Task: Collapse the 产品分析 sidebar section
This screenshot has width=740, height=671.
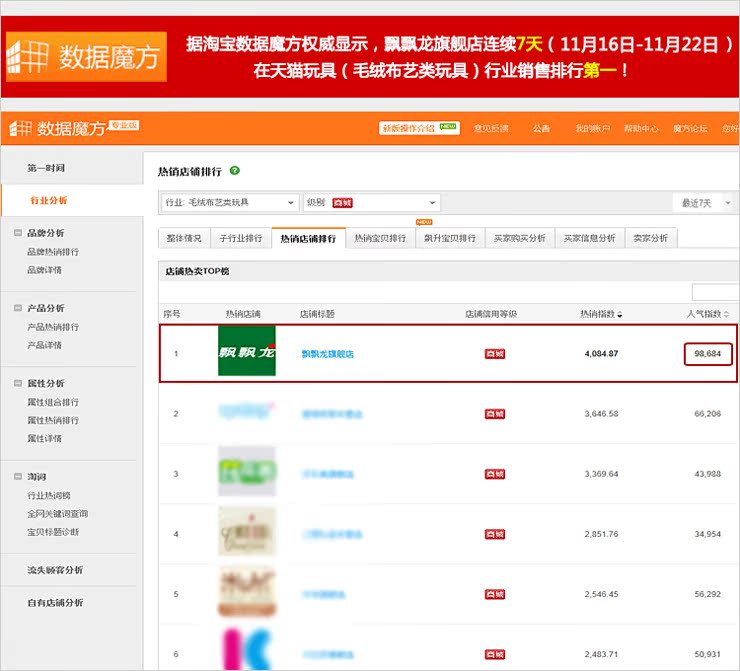Action: (x=18, y=308)
